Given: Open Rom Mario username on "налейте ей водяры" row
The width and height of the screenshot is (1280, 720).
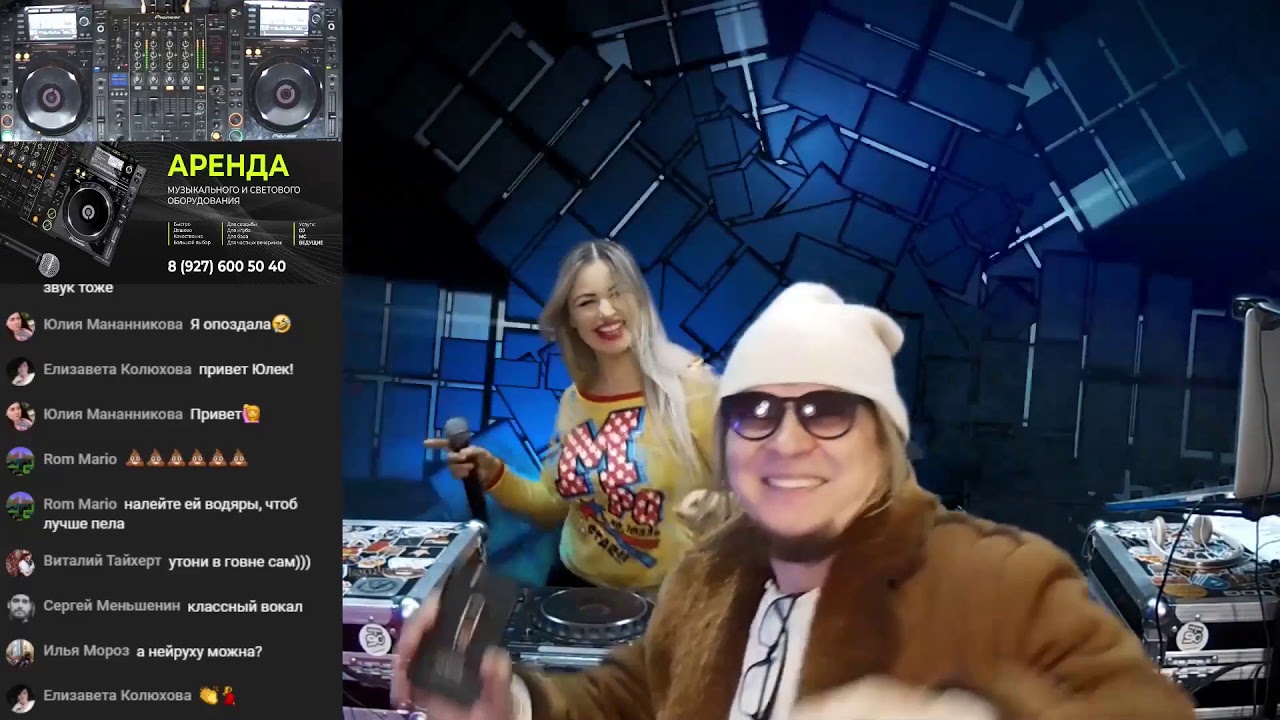Looking at the screenshot, I should click(80, 504).
